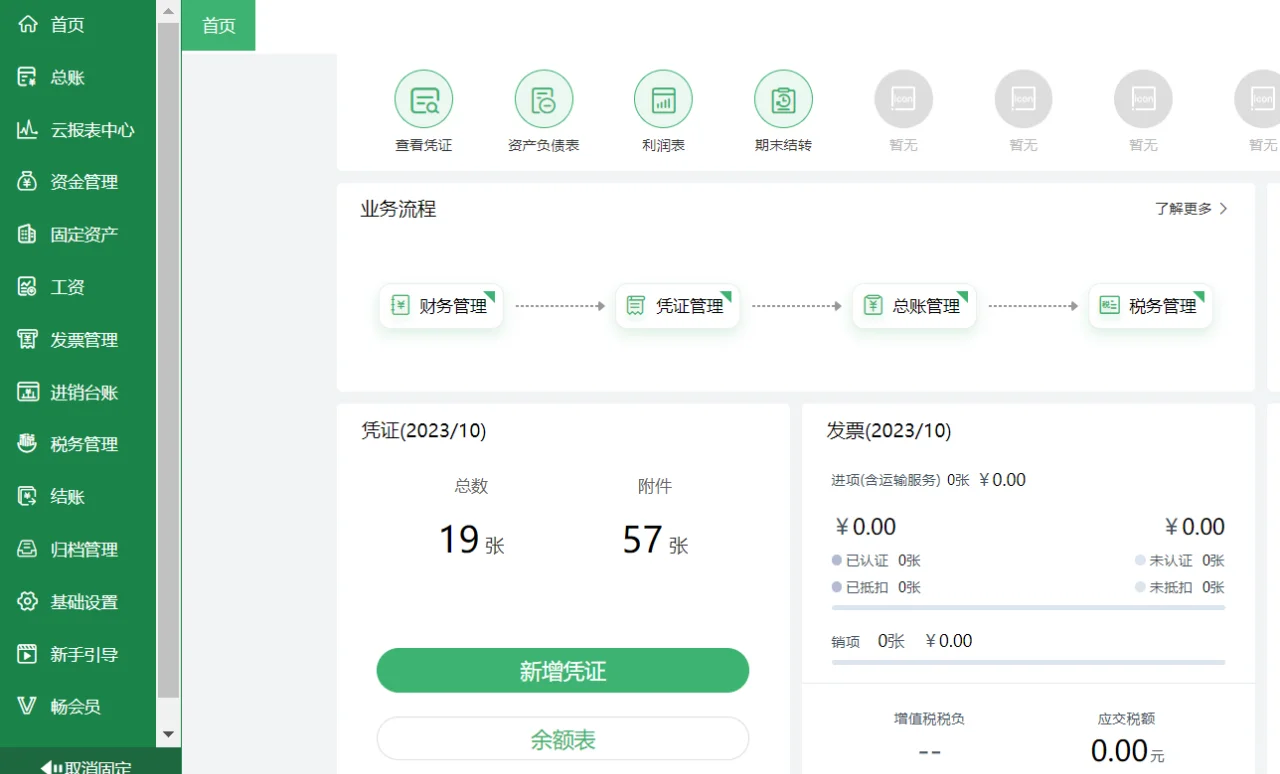Click the 新增凭证 button
Screen dimensions: 1280x774
pos(562,670)
